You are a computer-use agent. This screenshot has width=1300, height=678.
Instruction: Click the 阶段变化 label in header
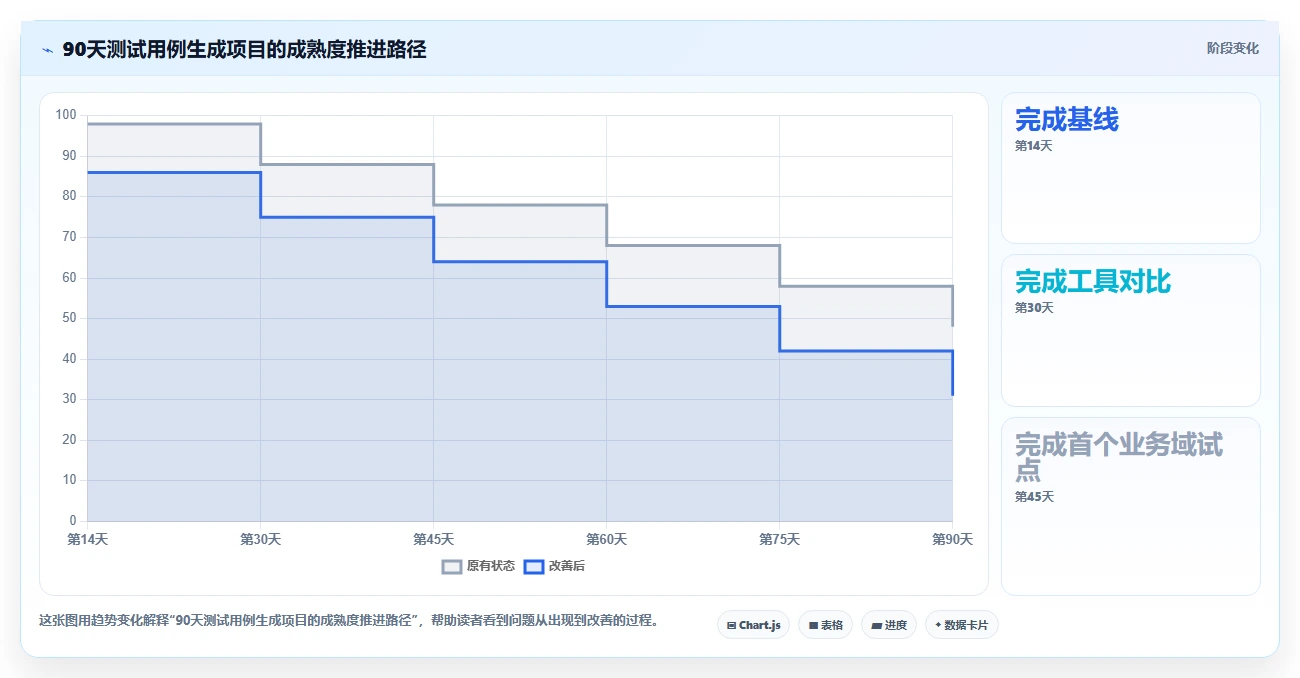pos(1232,48)
